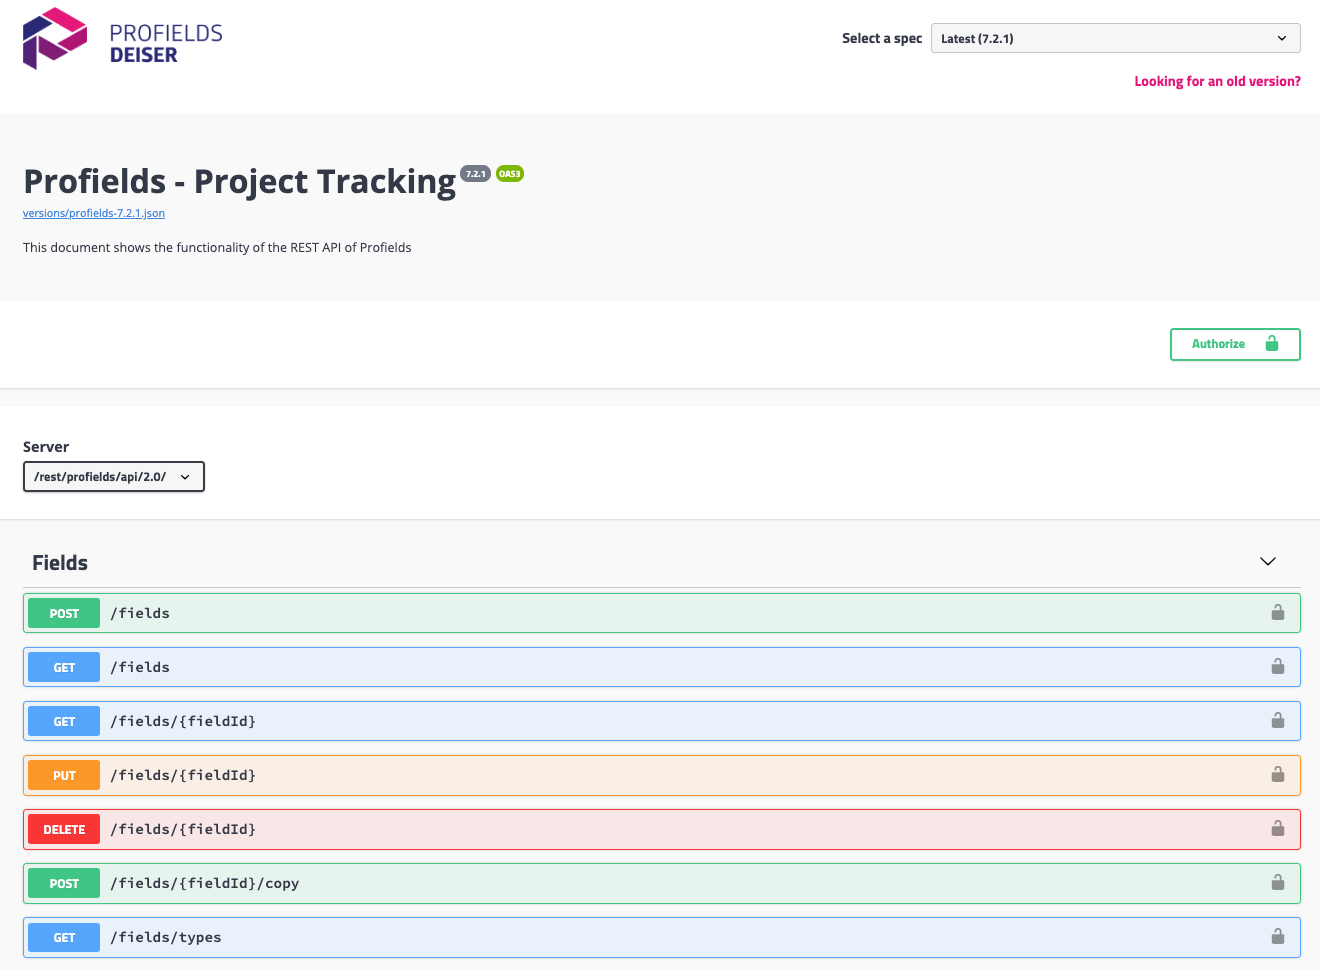This screenshot has height=970, width=1320.
Task: Click the DELETE method badge
Action: 64,829
